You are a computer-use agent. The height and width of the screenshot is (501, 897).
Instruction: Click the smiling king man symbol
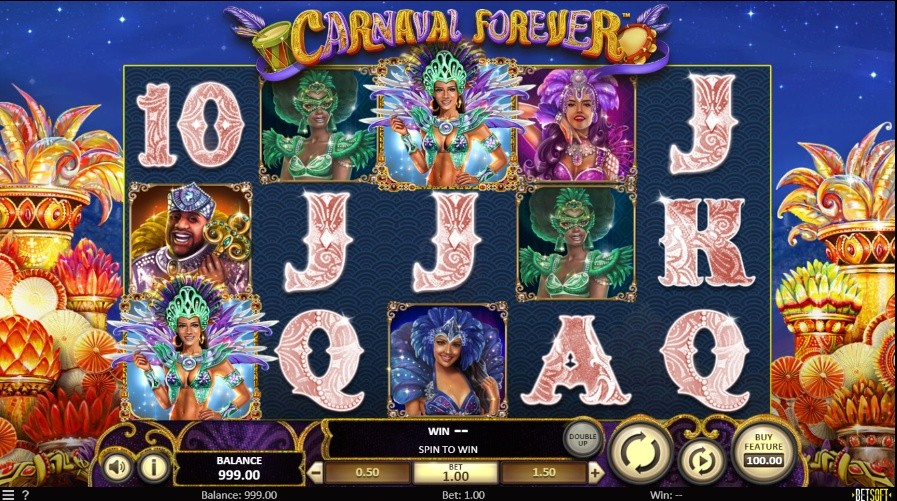(189, 239)
